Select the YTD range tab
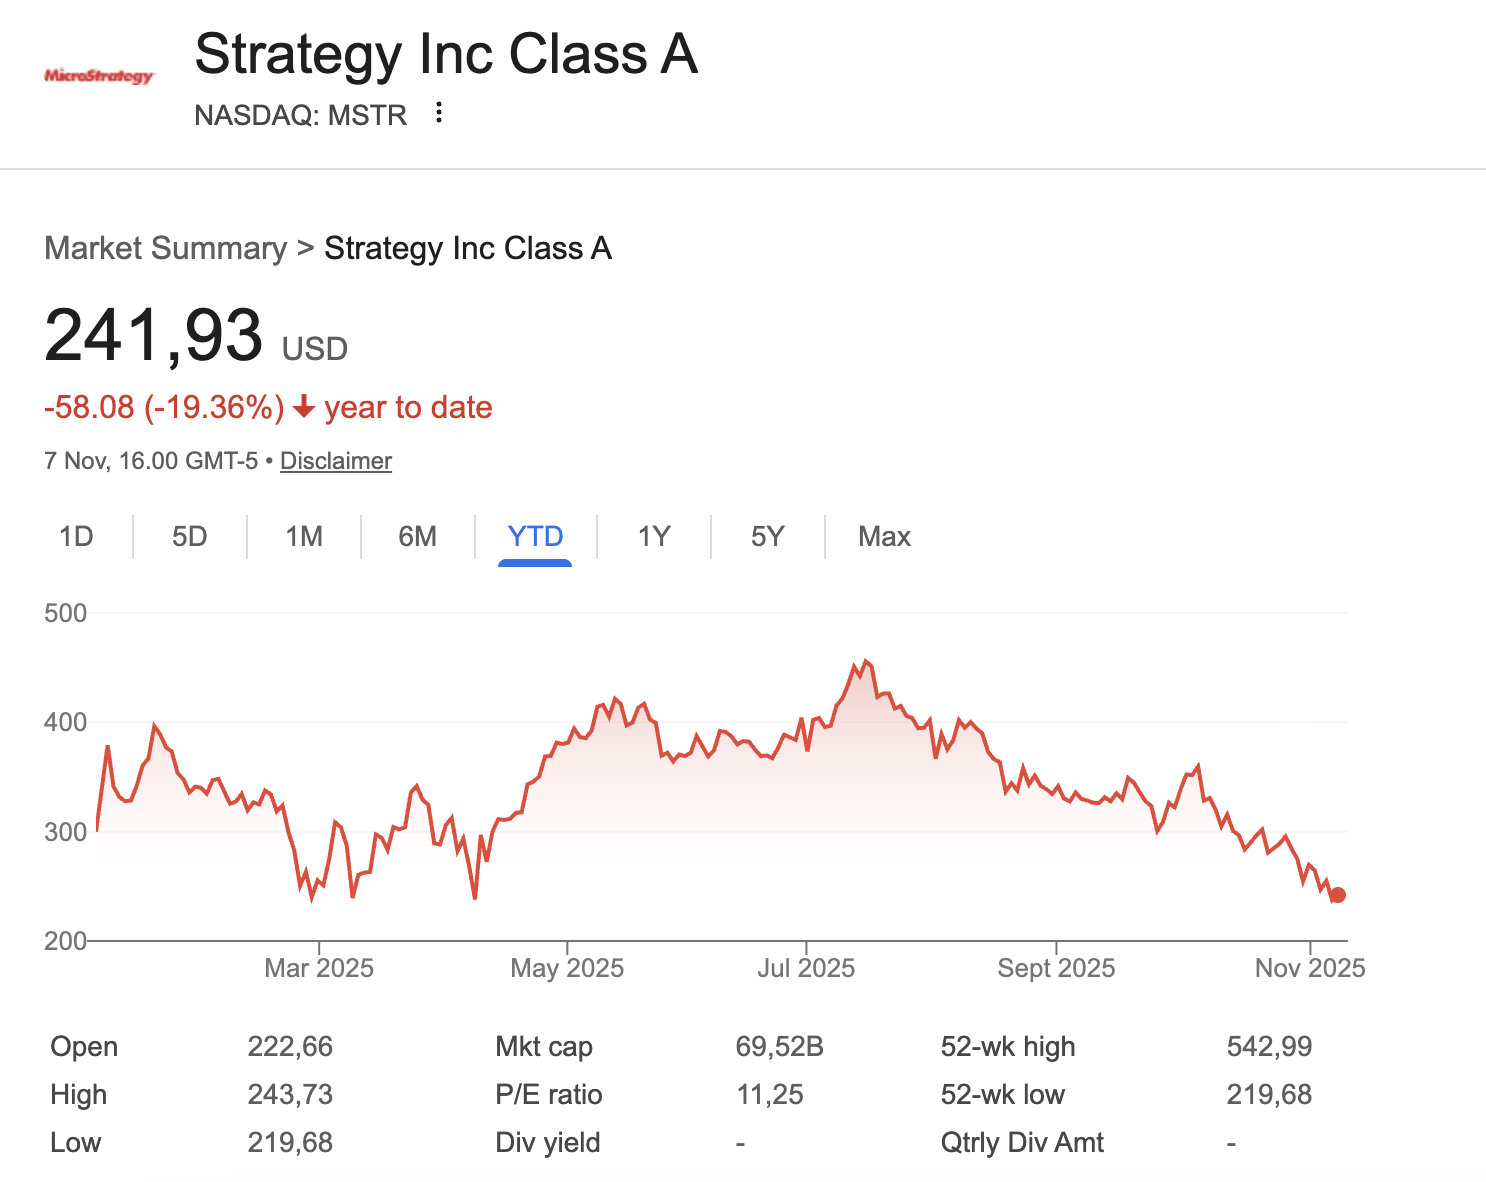 (x=535, y=537)
